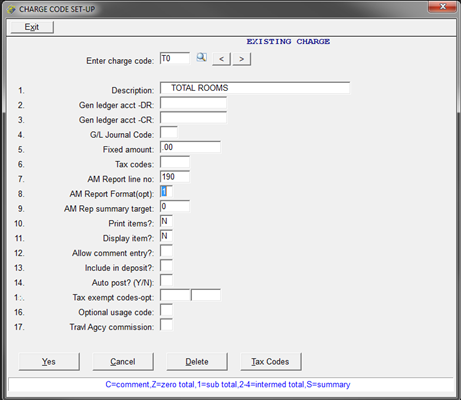461x400 pixels.
Task: Click the Delete button
Action: [x=197, y=362]
